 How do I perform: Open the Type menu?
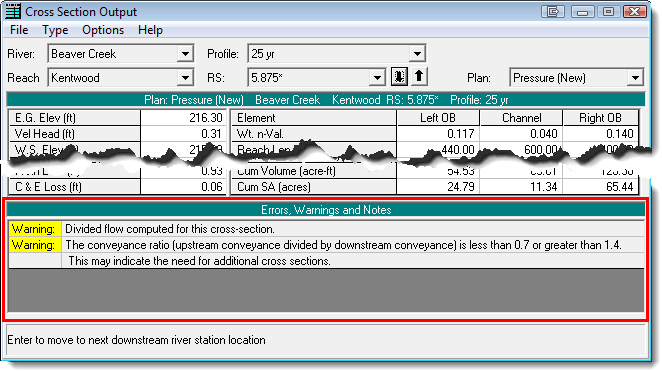[55, 30]
